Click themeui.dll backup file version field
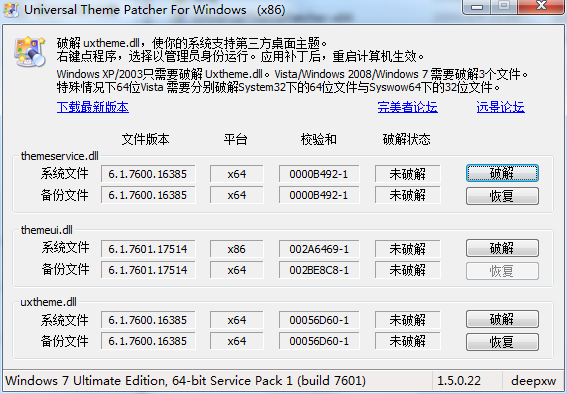Image resolution: width=567 pixels, height=394 pixels. (148, 270)
